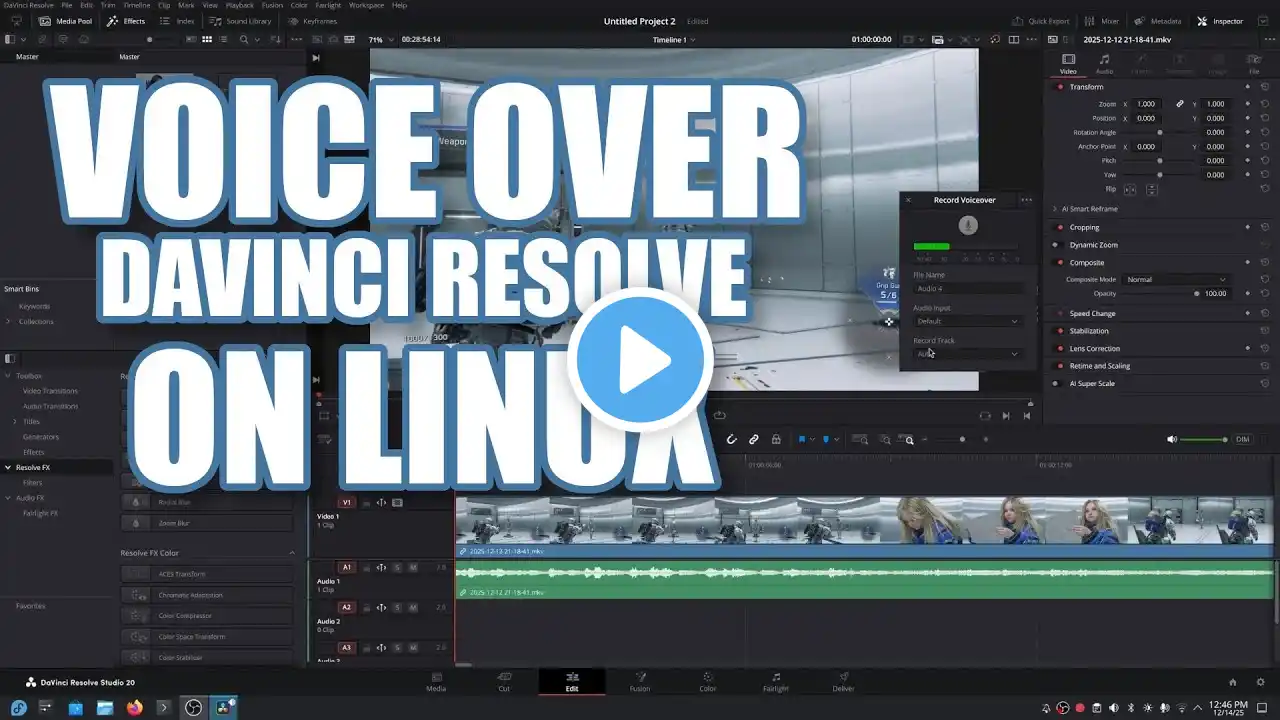1280x720 pixels.
Task: Reset the Transform section
Action: coord(1265,87)
